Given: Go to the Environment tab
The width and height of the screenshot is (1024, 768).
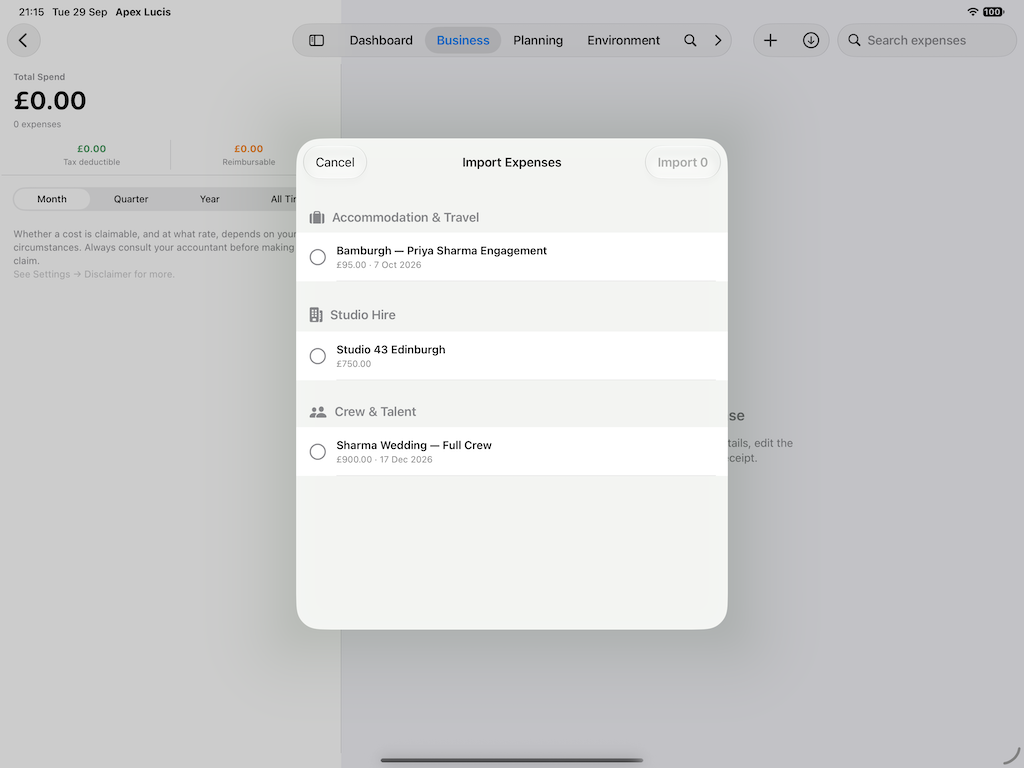Looking at the screenshot, I should click(x=623, y=40).
